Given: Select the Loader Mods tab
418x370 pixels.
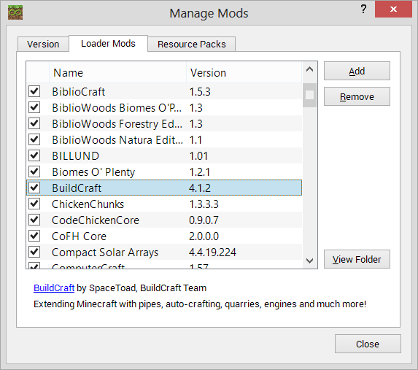Looking at the screenshot, I should tap(108, 43).
